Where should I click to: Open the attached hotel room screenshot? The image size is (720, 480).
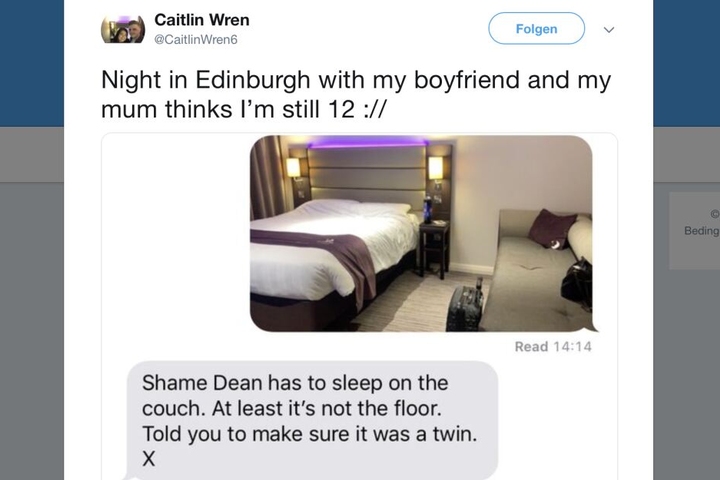421,233
